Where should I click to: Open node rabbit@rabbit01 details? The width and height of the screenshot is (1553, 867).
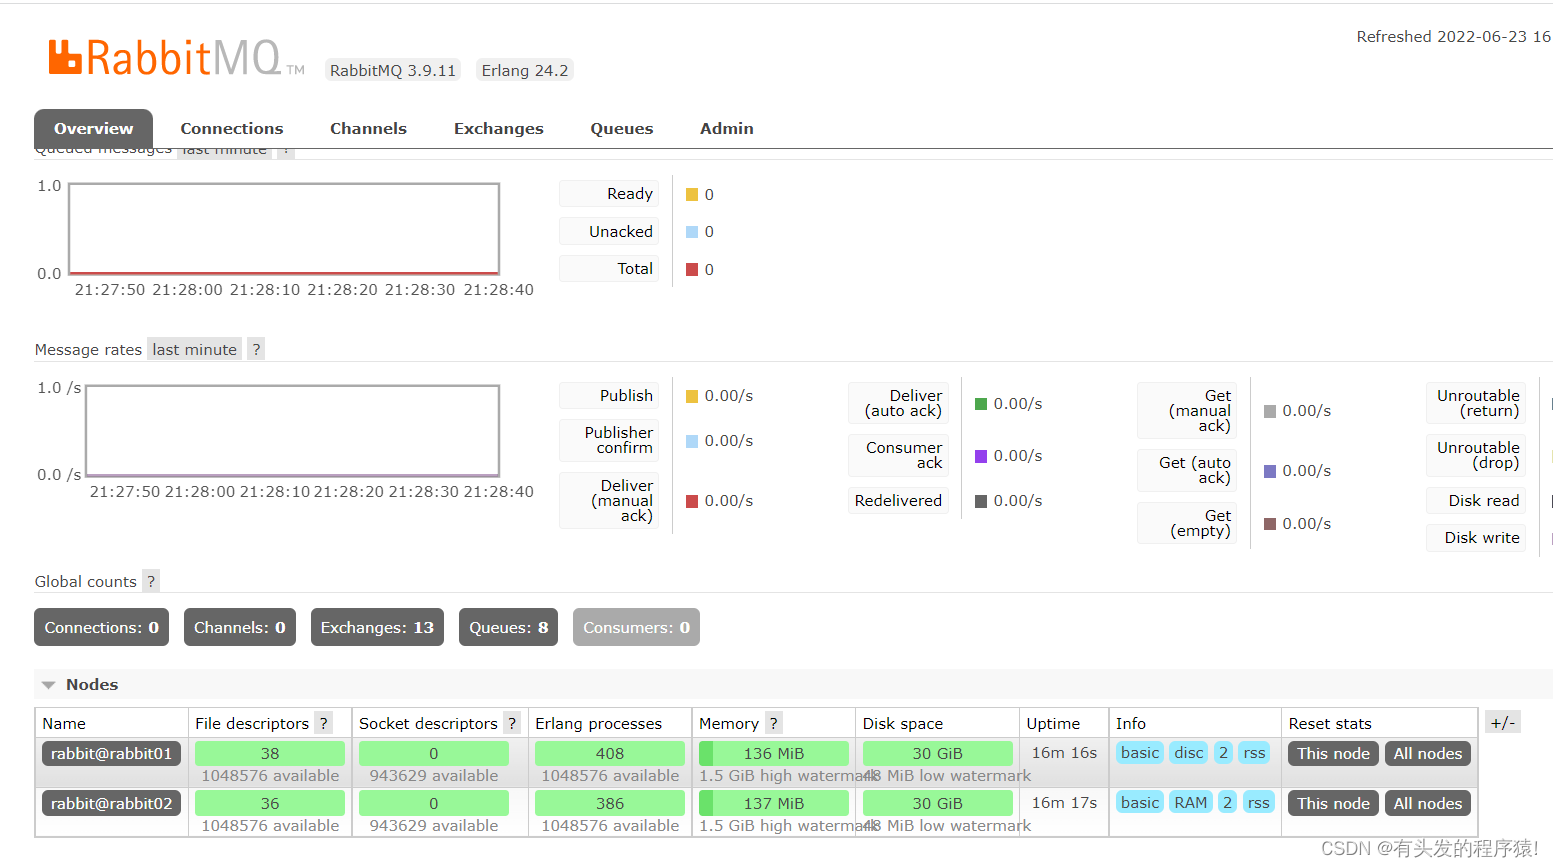click(111, 753)
